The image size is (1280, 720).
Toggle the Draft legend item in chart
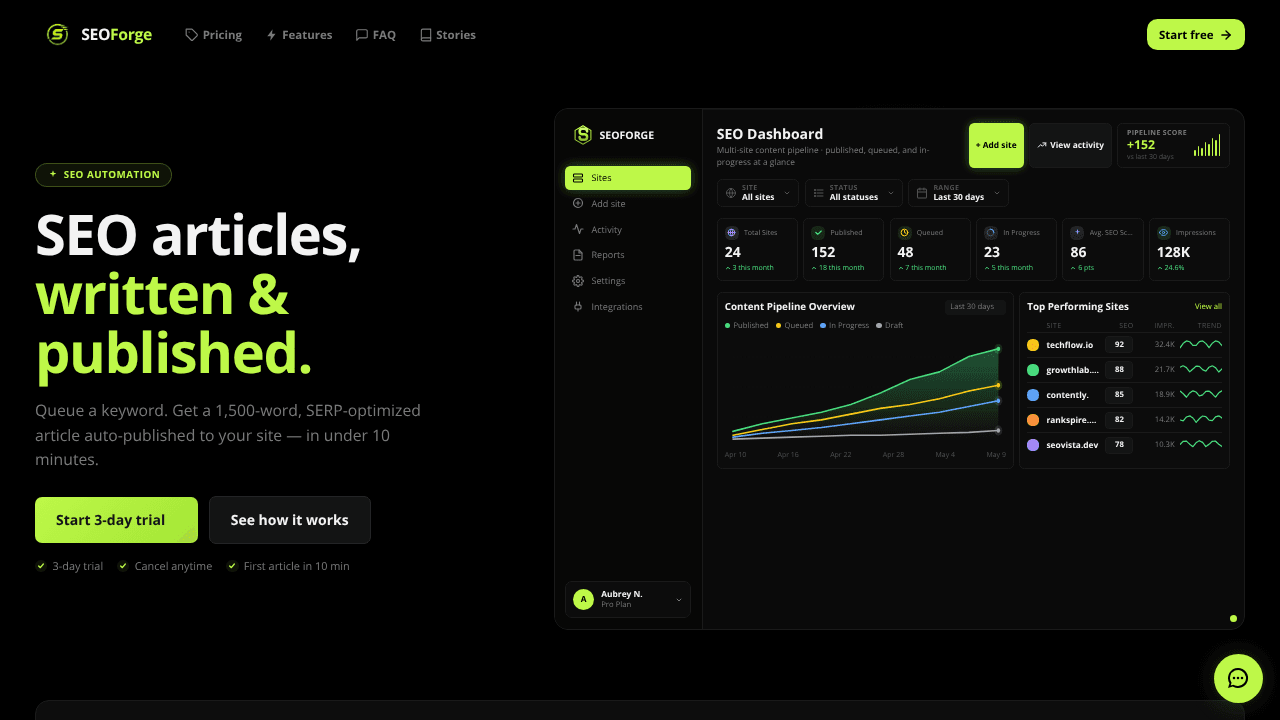click(890, 325)
